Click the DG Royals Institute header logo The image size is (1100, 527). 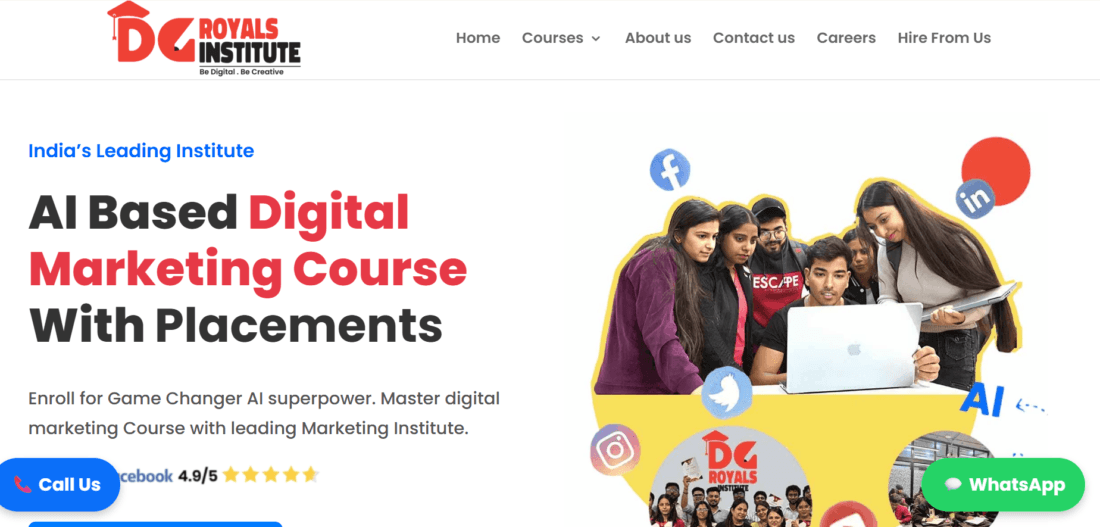(x=203, y=39)
